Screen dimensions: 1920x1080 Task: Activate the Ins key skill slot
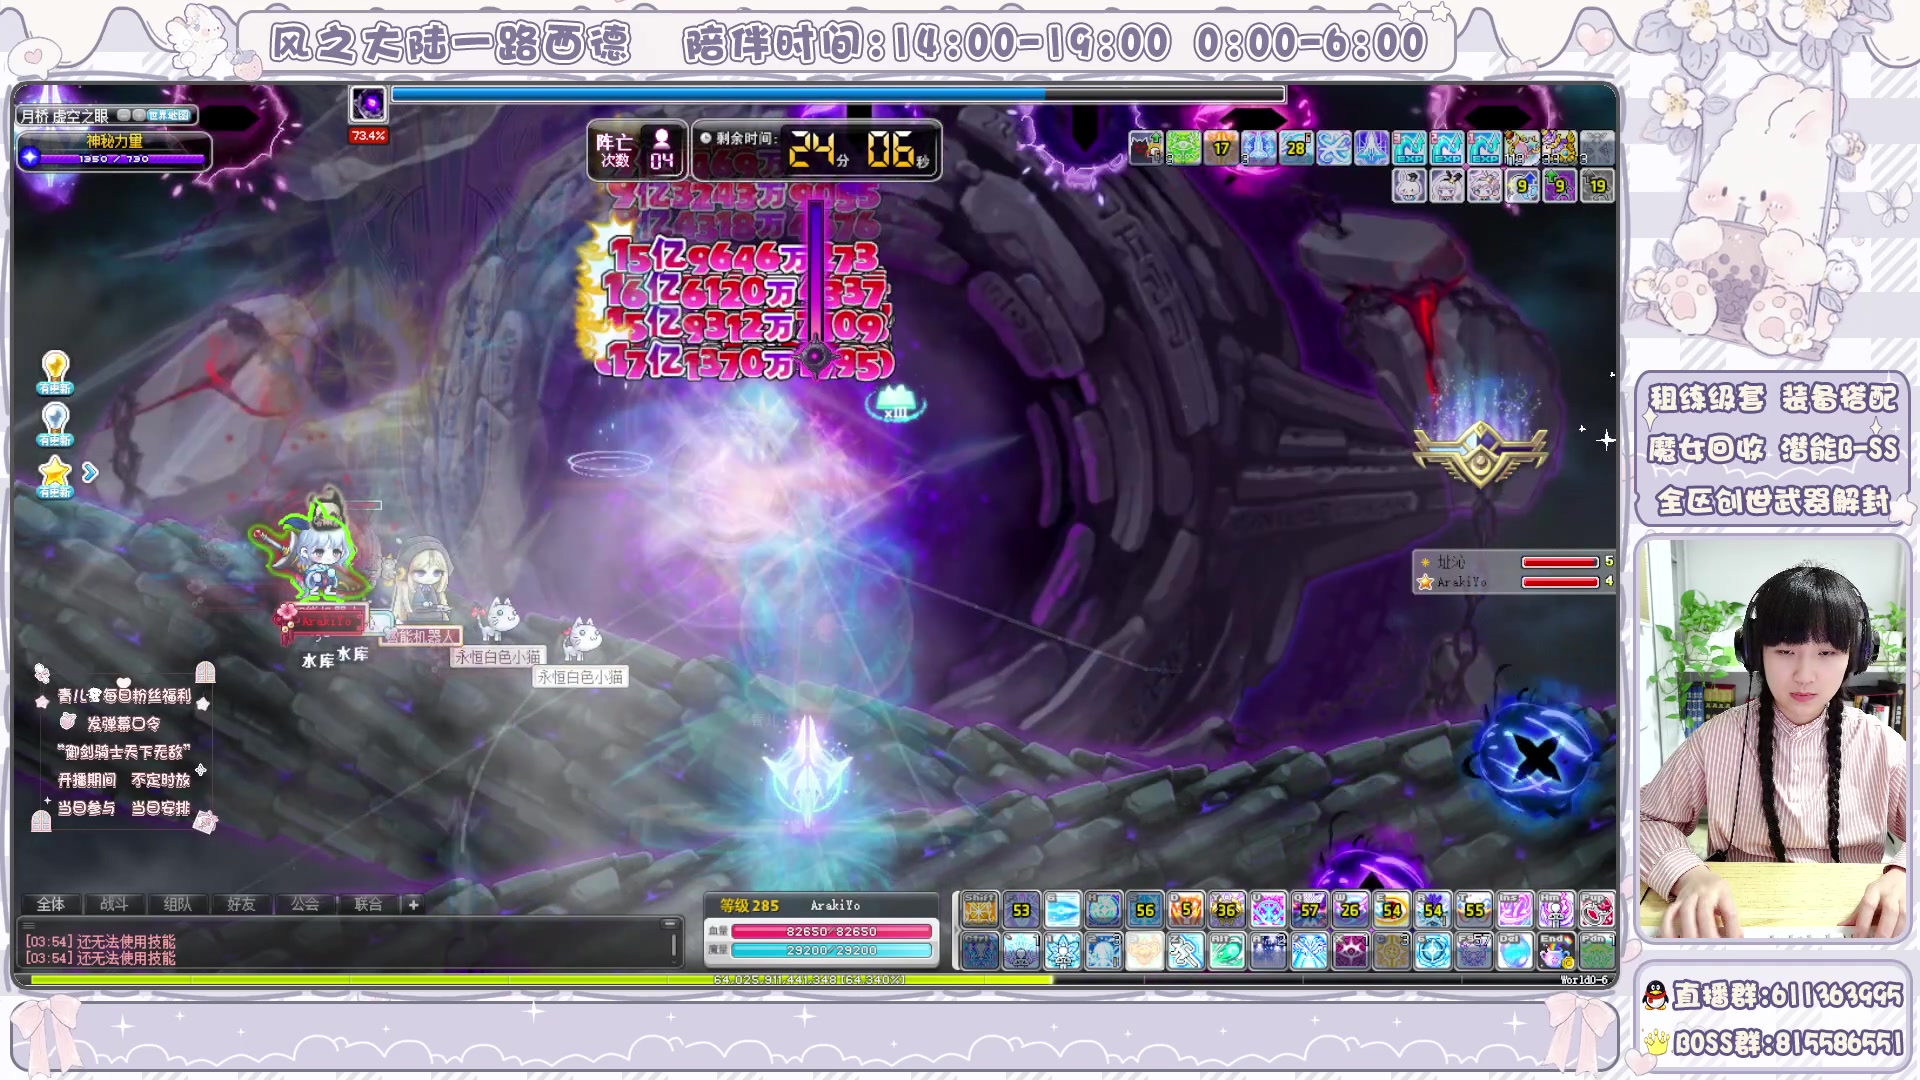[x=1515, y=910]
